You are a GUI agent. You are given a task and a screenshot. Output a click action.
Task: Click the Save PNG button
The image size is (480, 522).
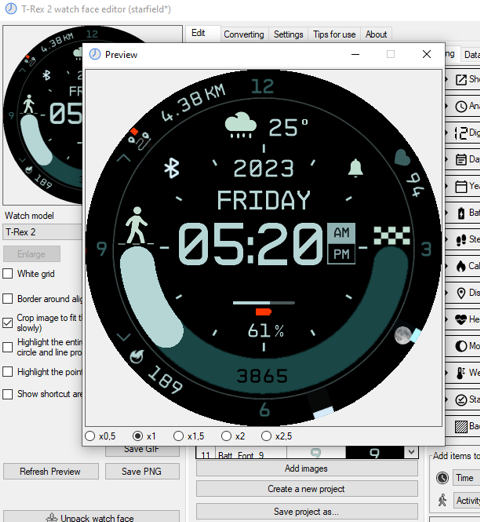142,471
